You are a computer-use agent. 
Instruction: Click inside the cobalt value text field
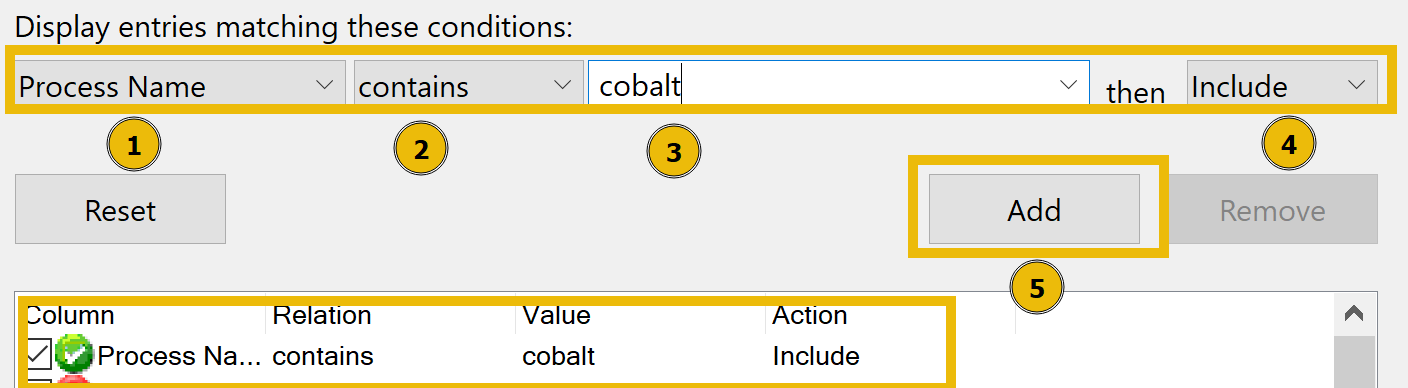pyautogui.click(x=819, y=86)
